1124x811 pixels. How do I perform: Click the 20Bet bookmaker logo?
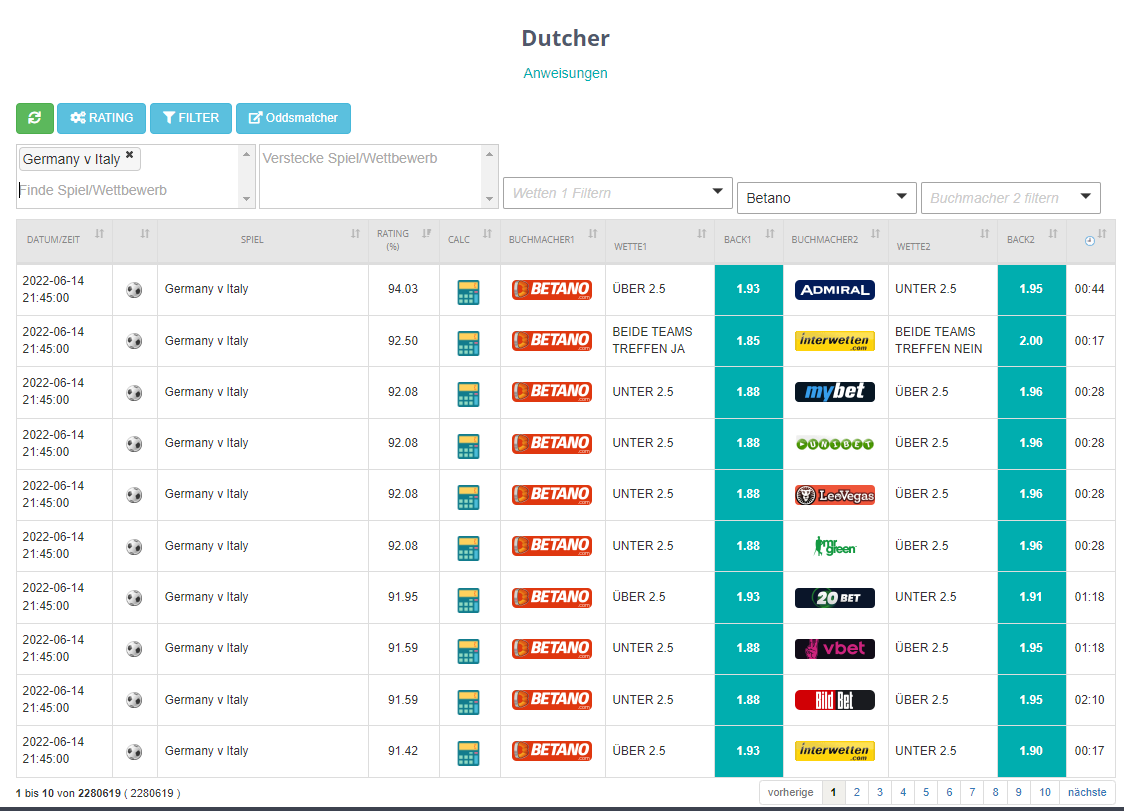(x=834, y=597)
